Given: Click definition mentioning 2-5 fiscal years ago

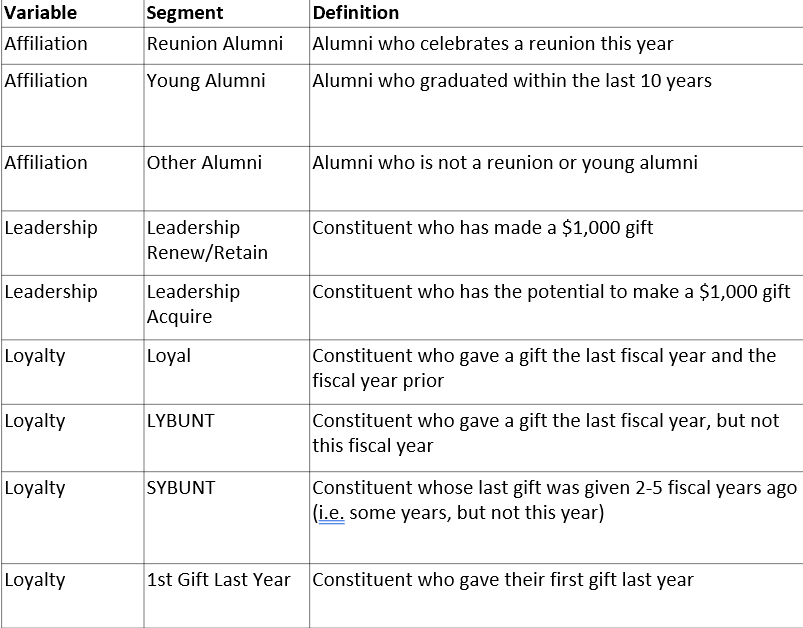Looking at the screenshot, I should pyautogui.click(x=555, y=500).
